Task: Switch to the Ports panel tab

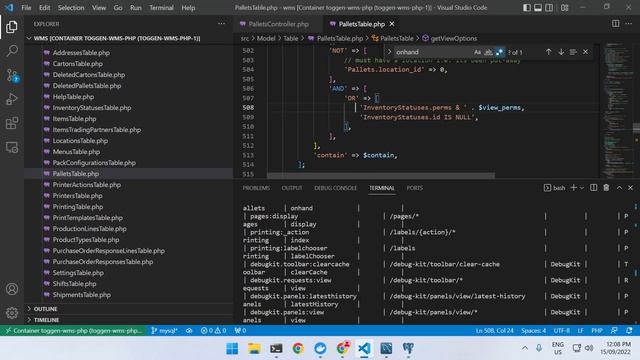Action: 414,188
